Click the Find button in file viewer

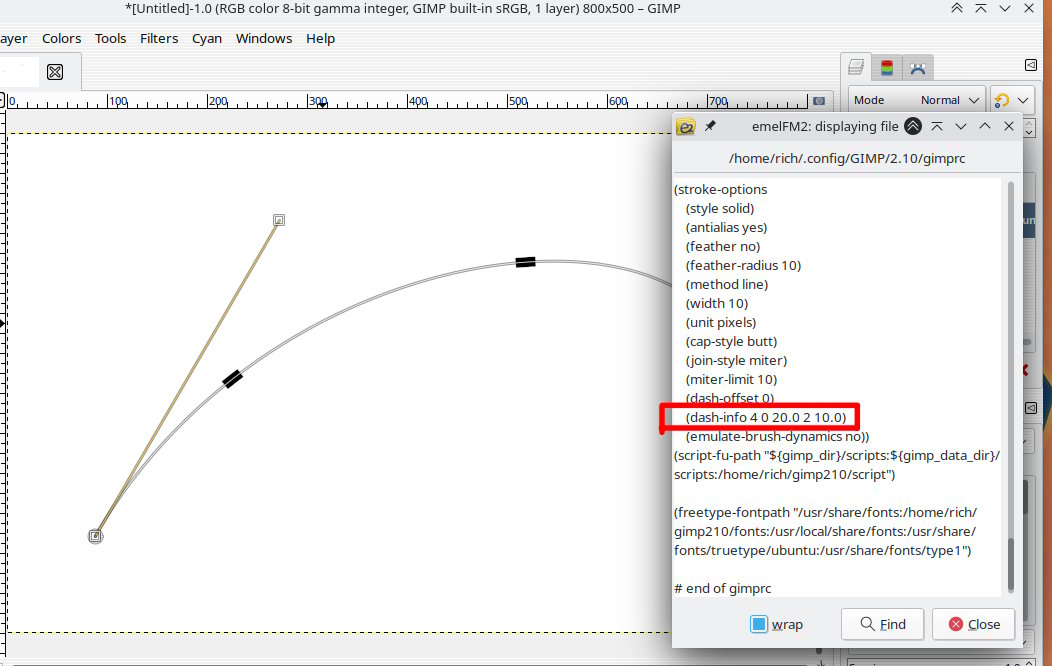click(882, 624)
